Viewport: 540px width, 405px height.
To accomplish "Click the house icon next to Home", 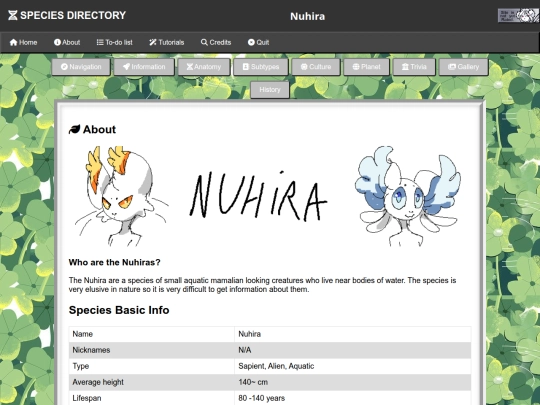I will [x=13, y=42].
